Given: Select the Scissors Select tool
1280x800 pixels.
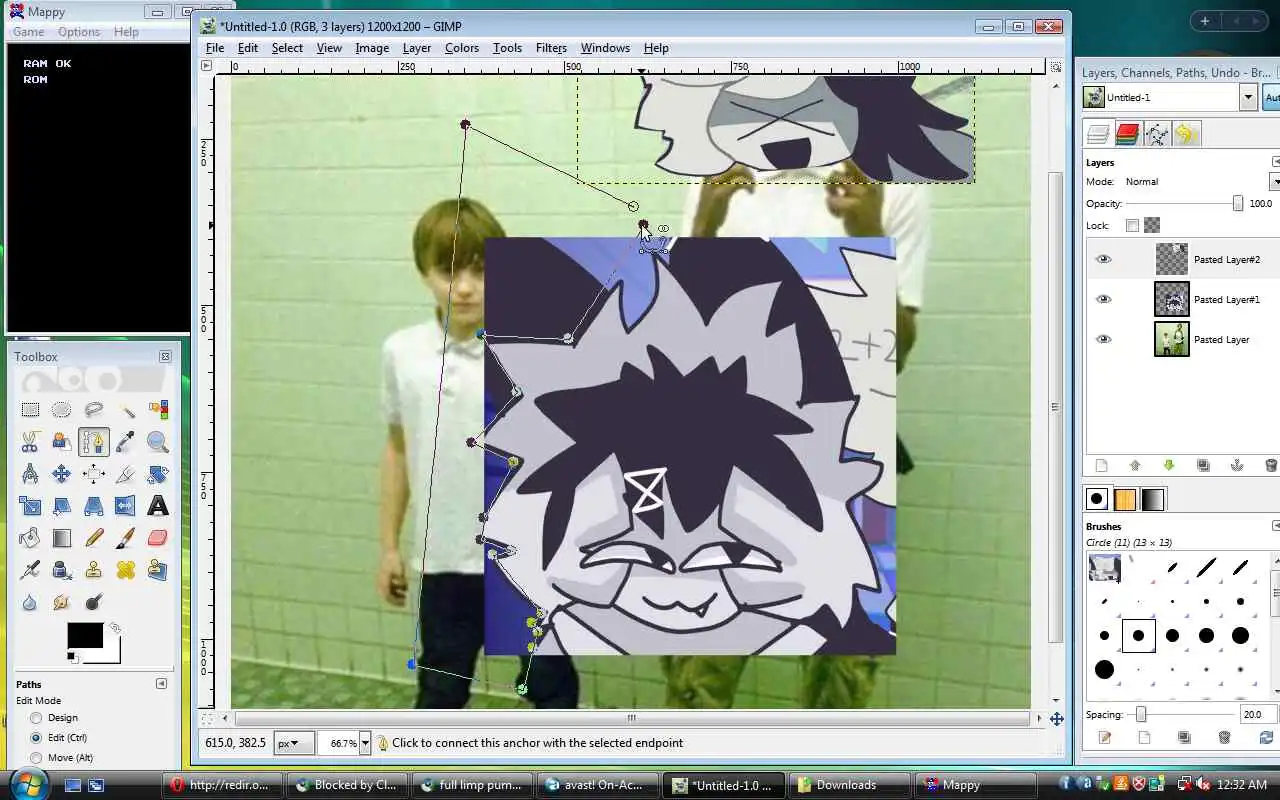Looking at the screenshot, I should pyautogui.click(x=30, y=442).
